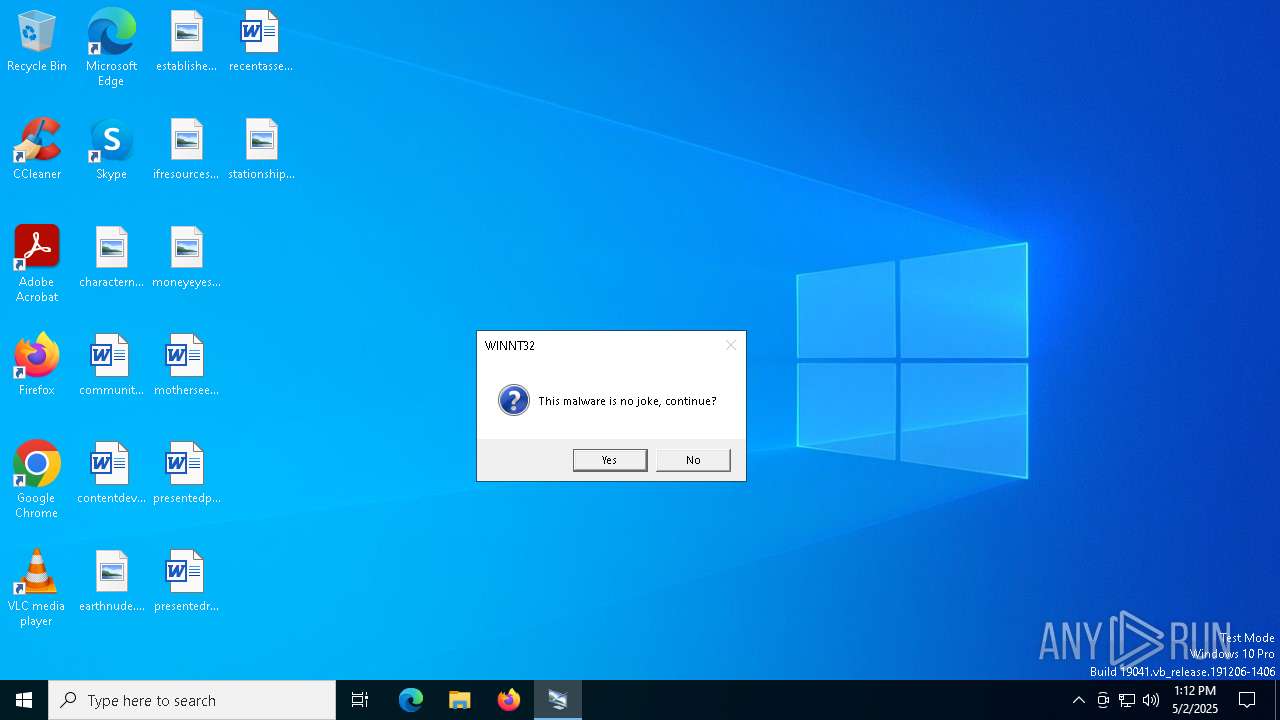Viewport: 1280px width, 720px height.
Task: Select the earthnude... image file
Action: (x=111, y=582)
